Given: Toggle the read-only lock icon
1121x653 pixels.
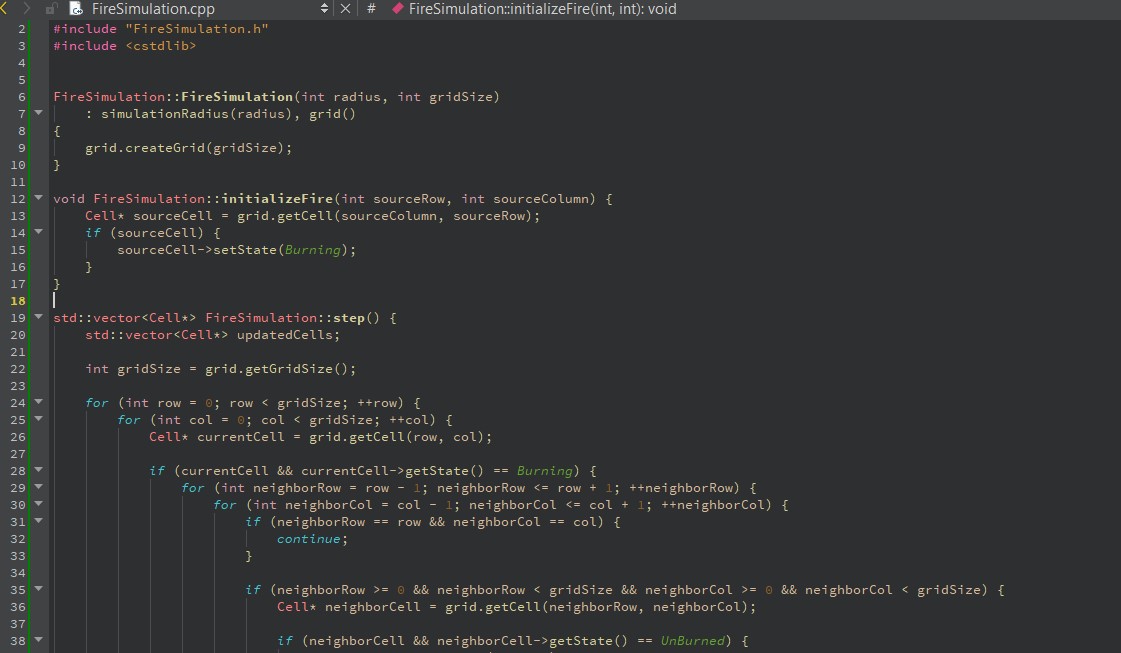Looking at the screenshot, I should (x=48, y=9).
